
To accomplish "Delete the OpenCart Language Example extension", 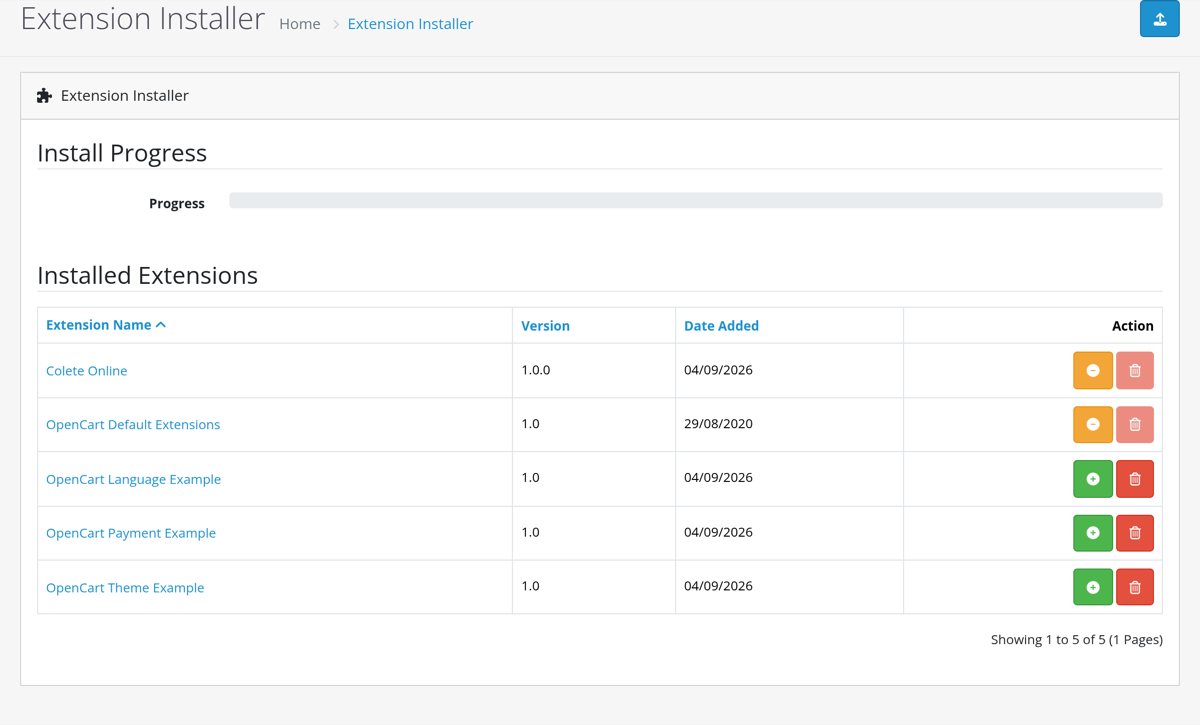I will pyautogui.click(x=1135, y=479).
